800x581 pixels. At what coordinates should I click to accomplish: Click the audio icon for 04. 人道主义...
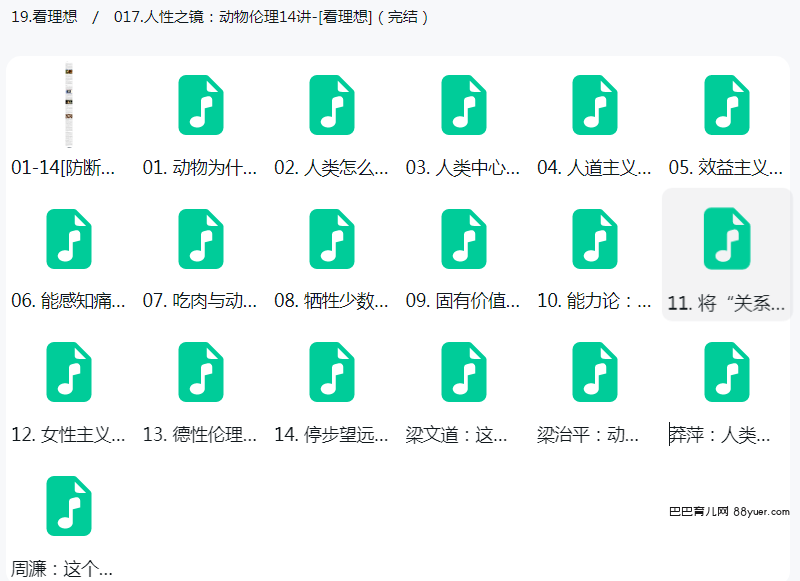coord(595,105)
